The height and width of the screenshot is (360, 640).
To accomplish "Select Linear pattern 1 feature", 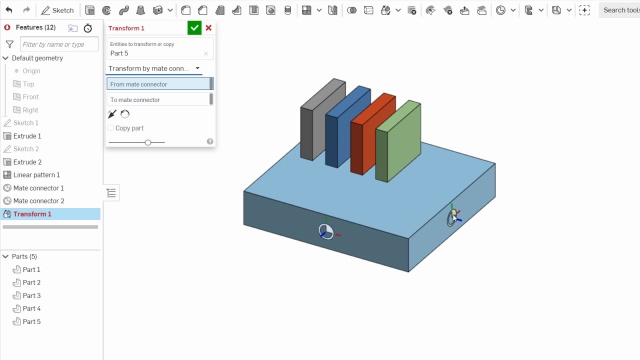I will [36, 175].
